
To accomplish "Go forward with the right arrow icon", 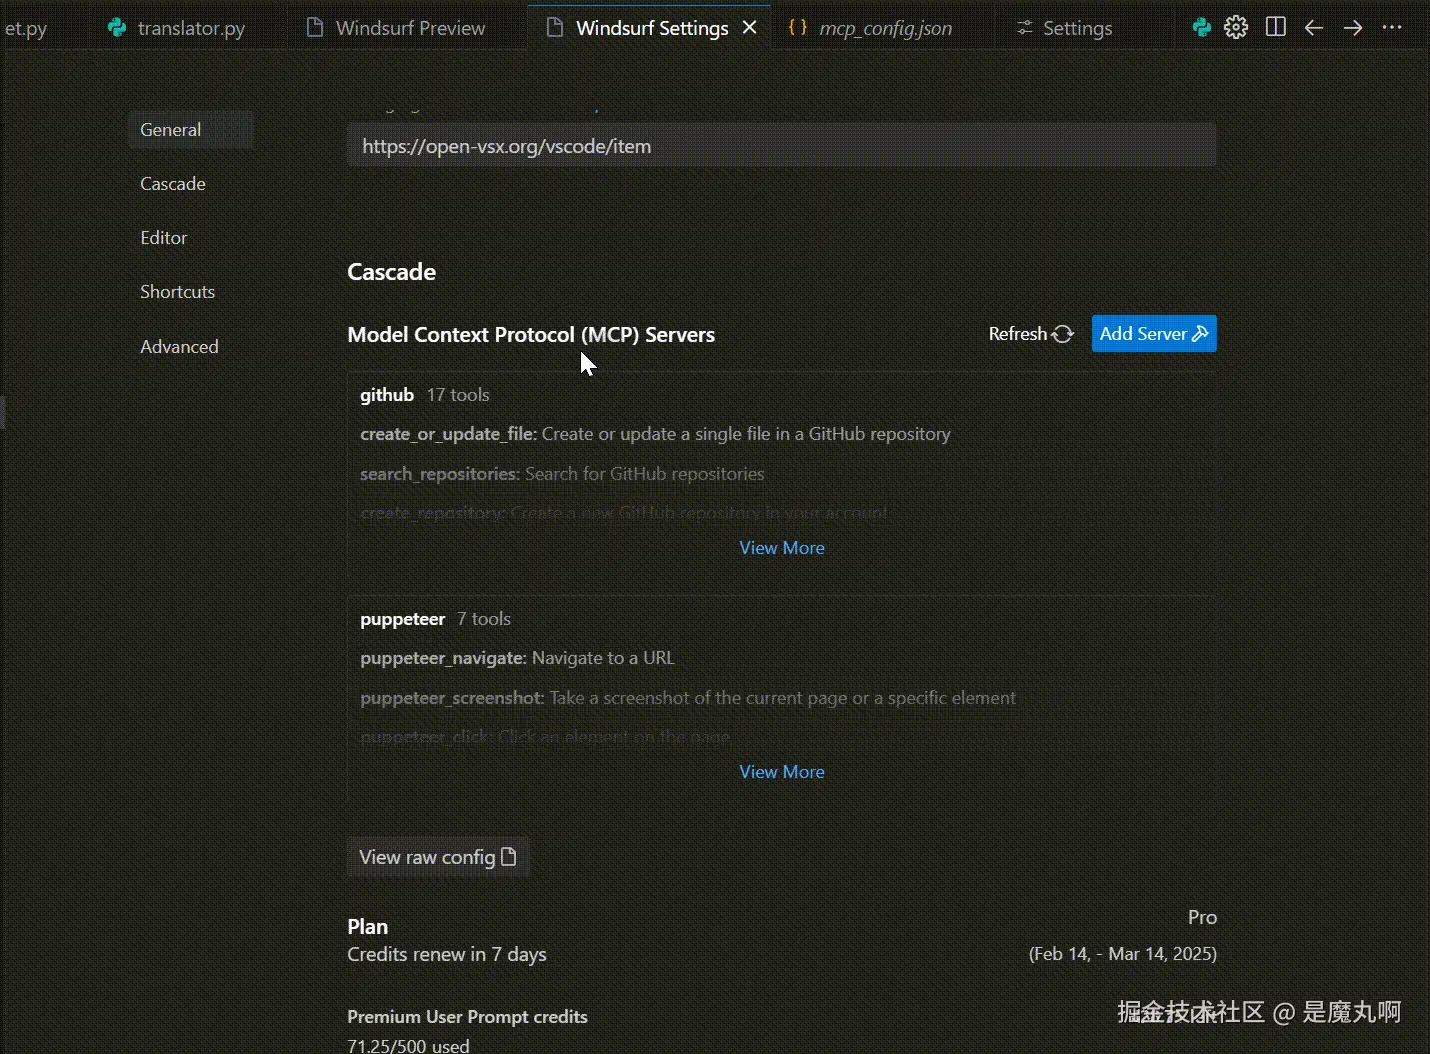I will pyautogui.click(x=1353, y=28).
